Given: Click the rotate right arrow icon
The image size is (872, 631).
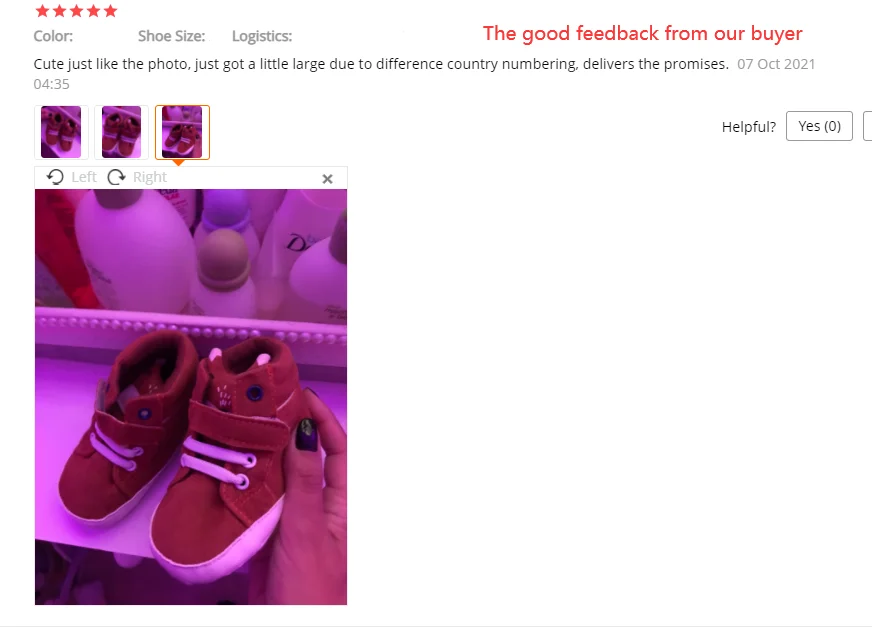Looking at the screenshot, I should click(116, 177).
